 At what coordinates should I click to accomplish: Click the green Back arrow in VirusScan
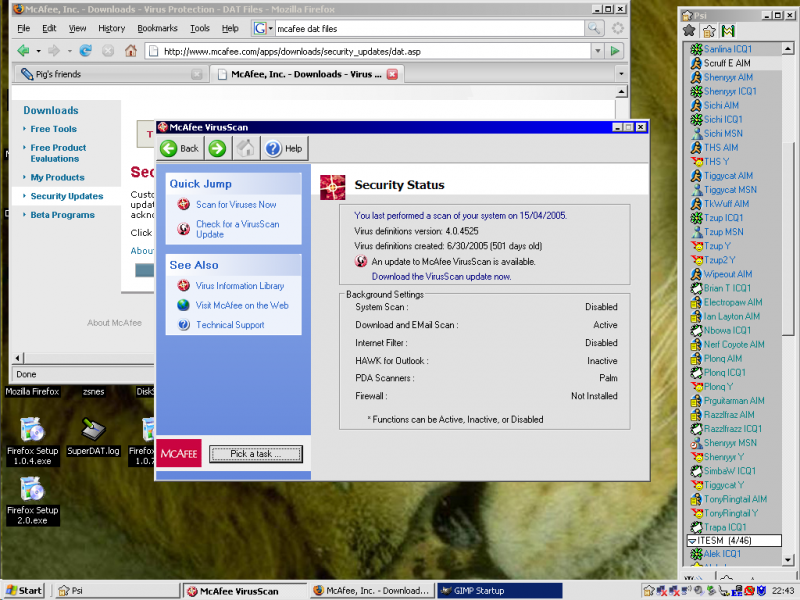169,149
